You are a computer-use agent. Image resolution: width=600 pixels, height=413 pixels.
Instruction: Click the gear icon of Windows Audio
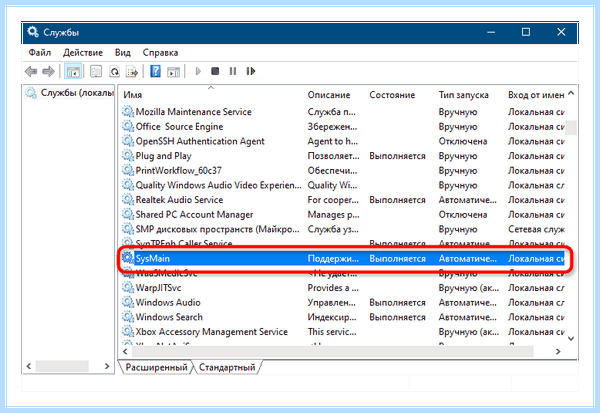pyautogui.click(x=128, y=302)
